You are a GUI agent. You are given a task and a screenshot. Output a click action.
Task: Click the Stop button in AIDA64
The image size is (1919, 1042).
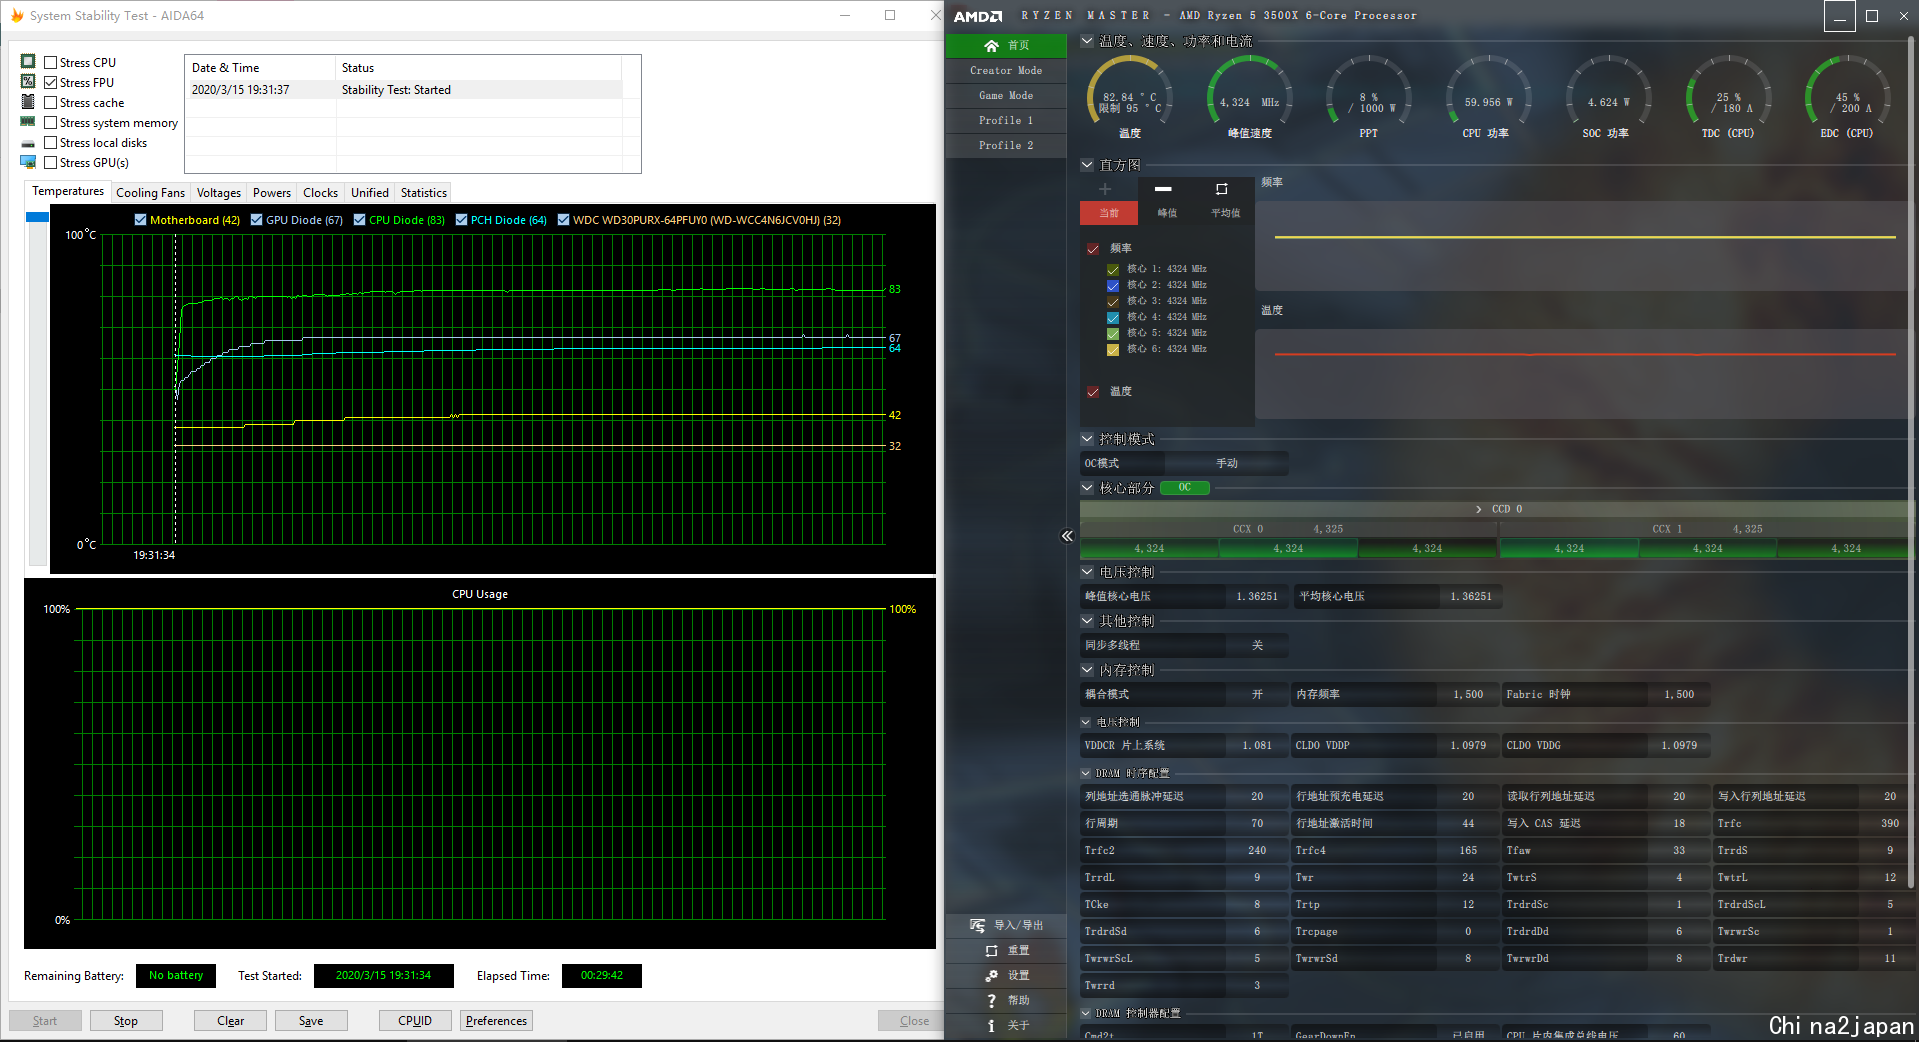point(126,1021)
